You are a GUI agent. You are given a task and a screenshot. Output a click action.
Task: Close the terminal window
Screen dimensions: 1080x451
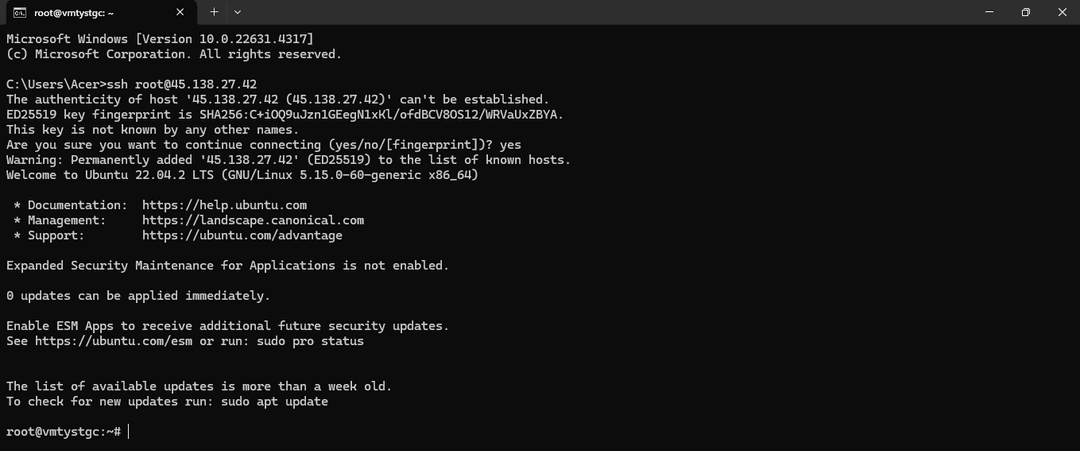coord(1061,12)
